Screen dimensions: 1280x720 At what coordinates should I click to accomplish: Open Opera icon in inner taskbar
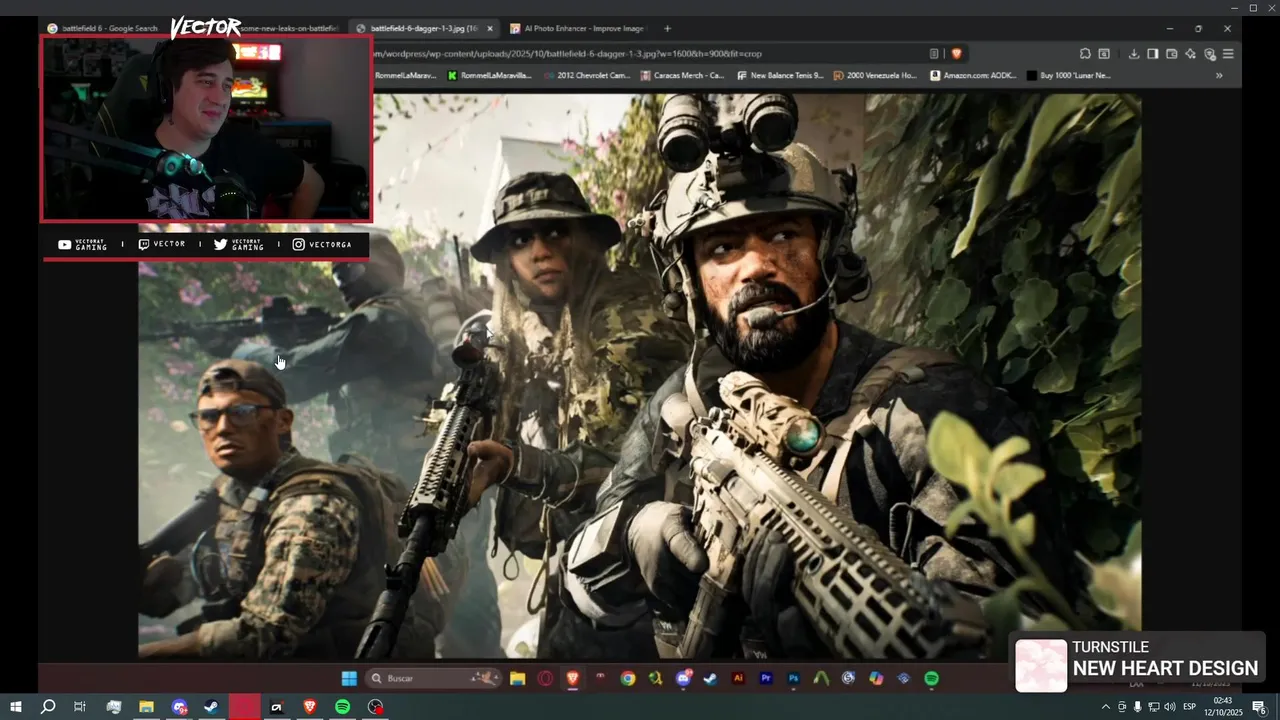545,678
